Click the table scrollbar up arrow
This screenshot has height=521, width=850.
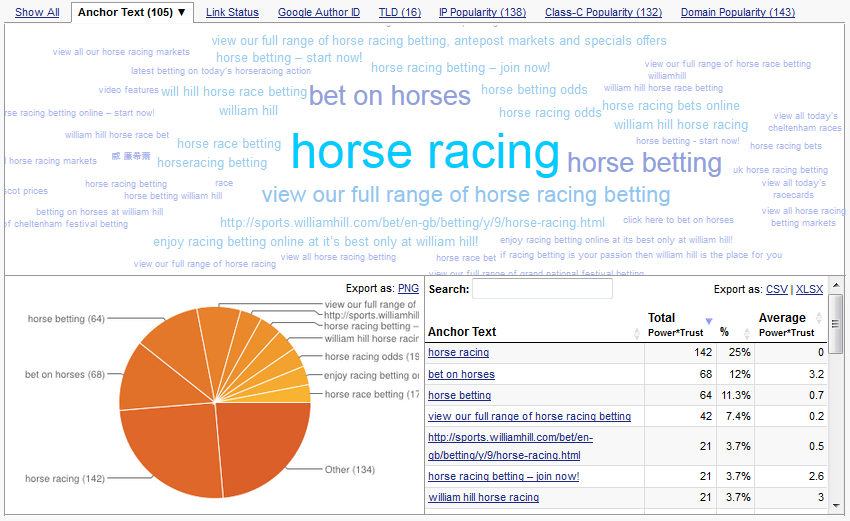click(x=836, y=285)
